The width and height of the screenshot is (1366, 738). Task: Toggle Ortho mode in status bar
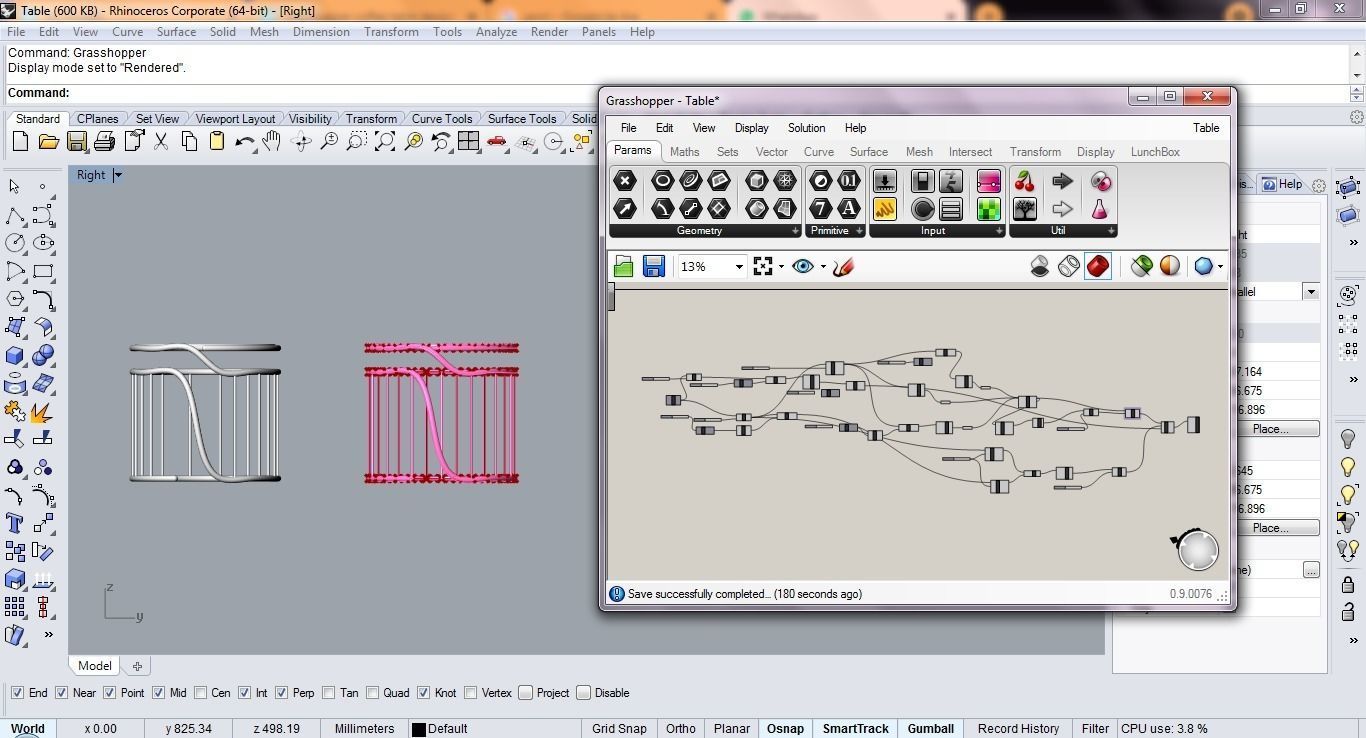[x=680, y=729]
